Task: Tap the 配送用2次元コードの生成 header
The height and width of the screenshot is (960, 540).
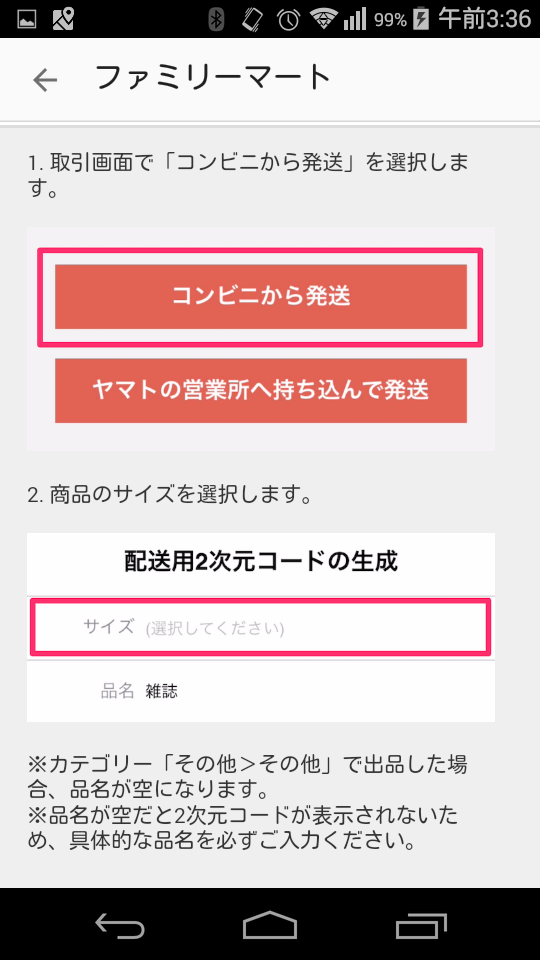Action: tap(261, 562)
